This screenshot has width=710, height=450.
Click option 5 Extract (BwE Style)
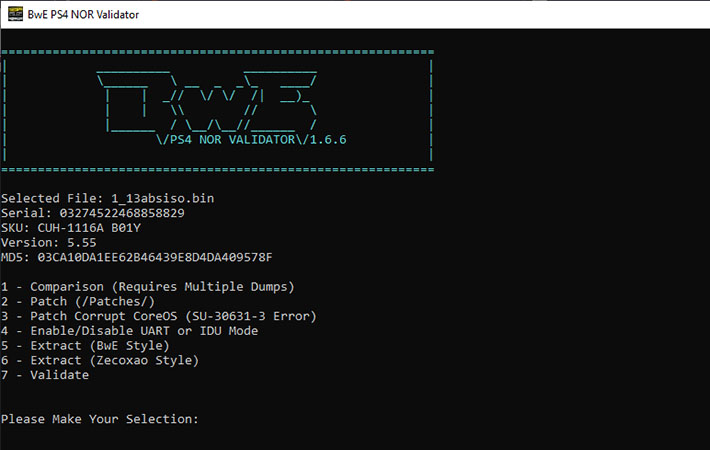coord(85,345)
